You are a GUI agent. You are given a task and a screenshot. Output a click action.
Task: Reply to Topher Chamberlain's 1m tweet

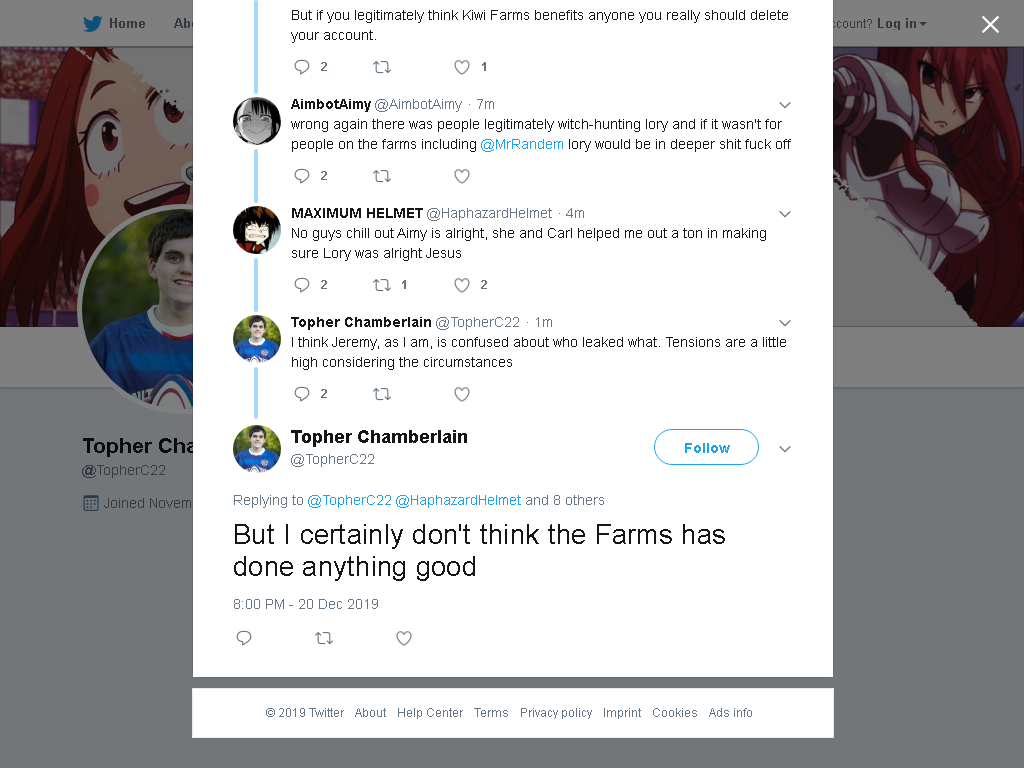point(302,394)
